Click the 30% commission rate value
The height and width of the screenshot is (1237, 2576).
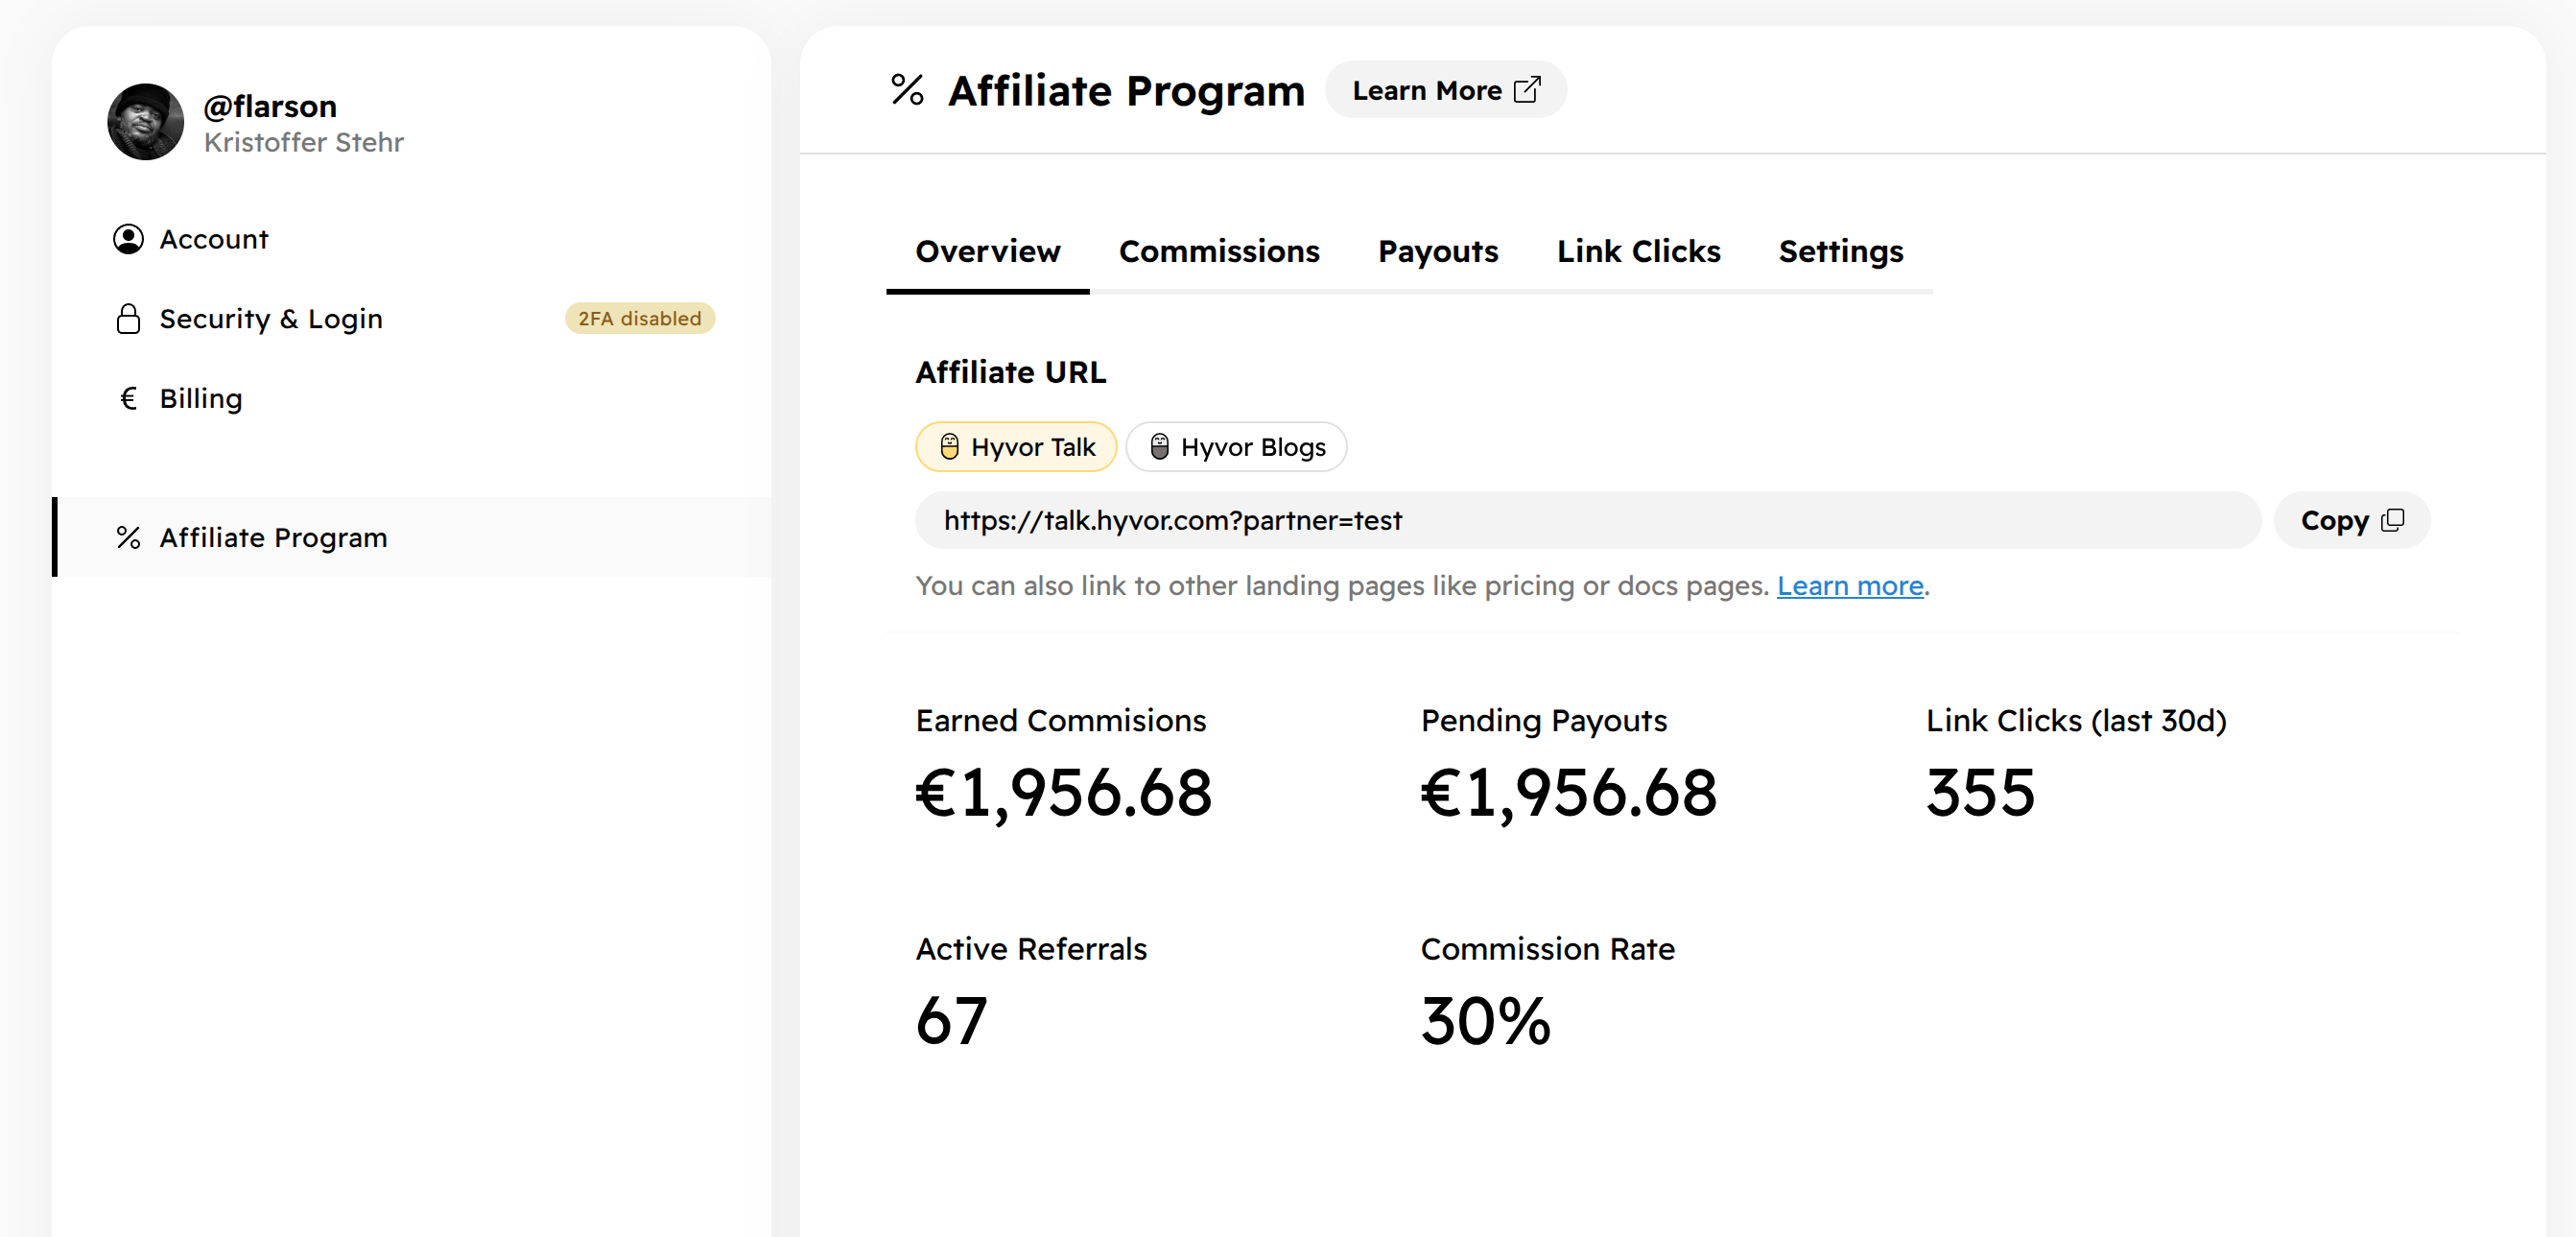[x=1486, y=1021]
